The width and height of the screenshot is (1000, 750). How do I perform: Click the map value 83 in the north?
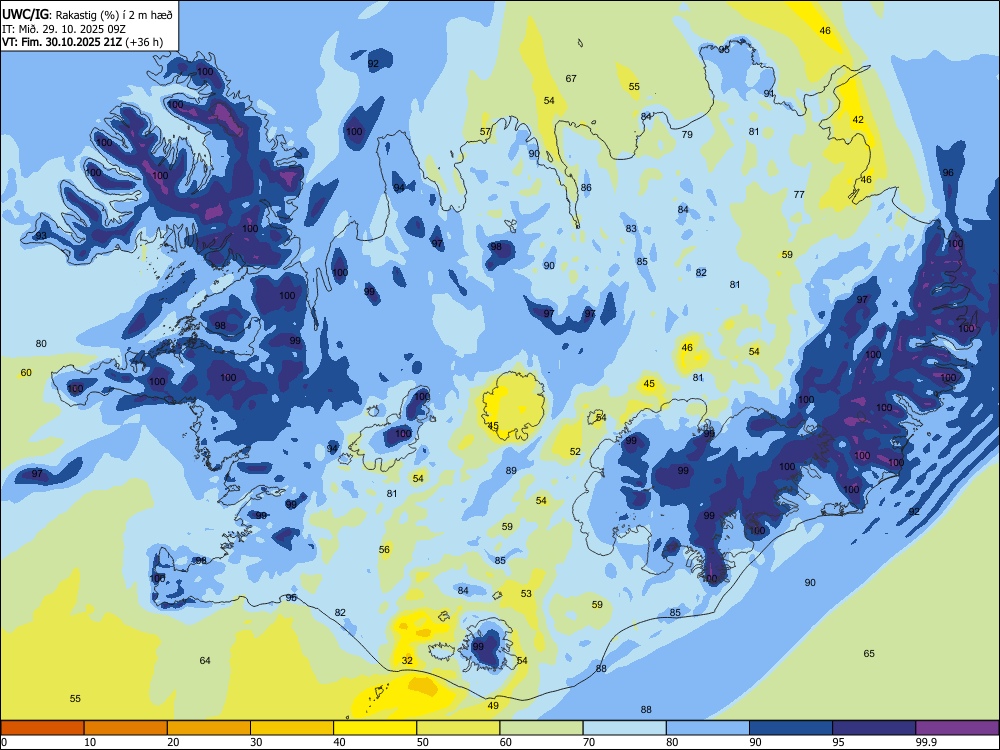pyautogui.click(x=631, y=228)
